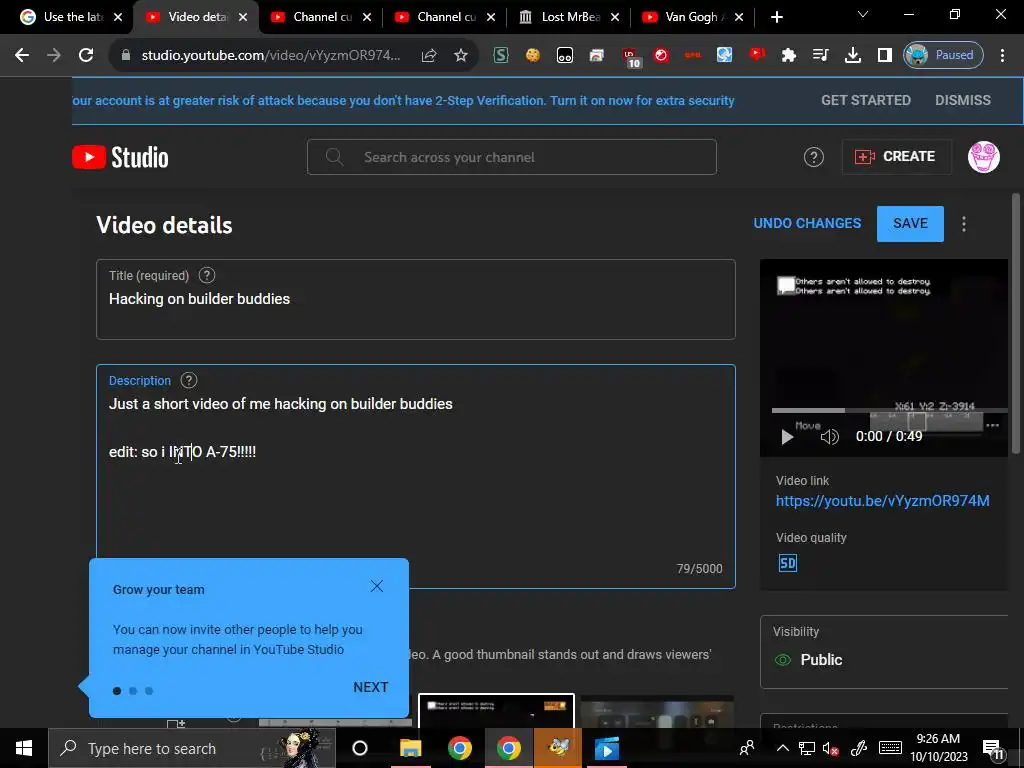The height and width of the screenshot is (768, 1024).
Task: Click the share page icon in address bar
Action: tap(429, 56)
